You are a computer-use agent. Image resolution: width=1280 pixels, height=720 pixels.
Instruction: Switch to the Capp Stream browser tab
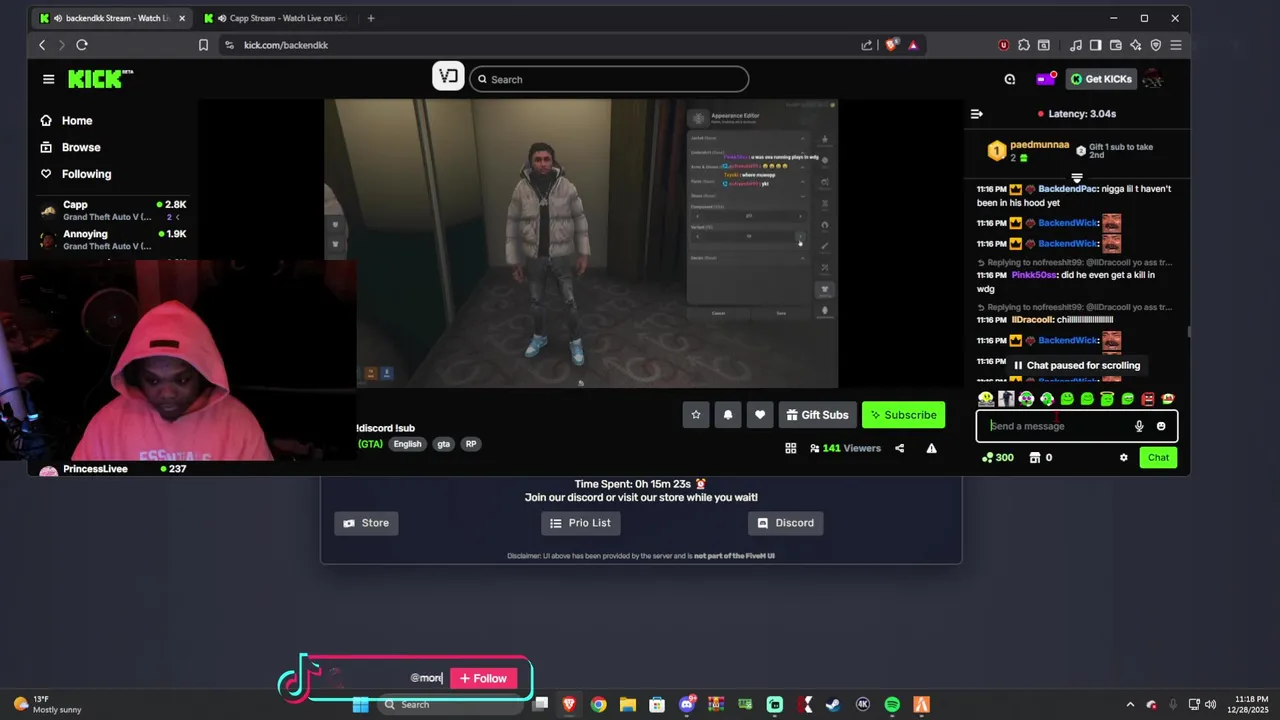pos(275,18)
